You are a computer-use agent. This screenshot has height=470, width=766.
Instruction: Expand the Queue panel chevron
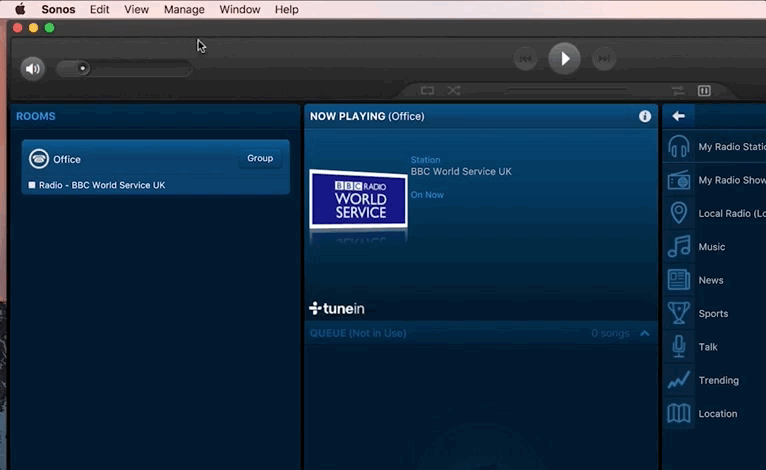tap(645, 333)
